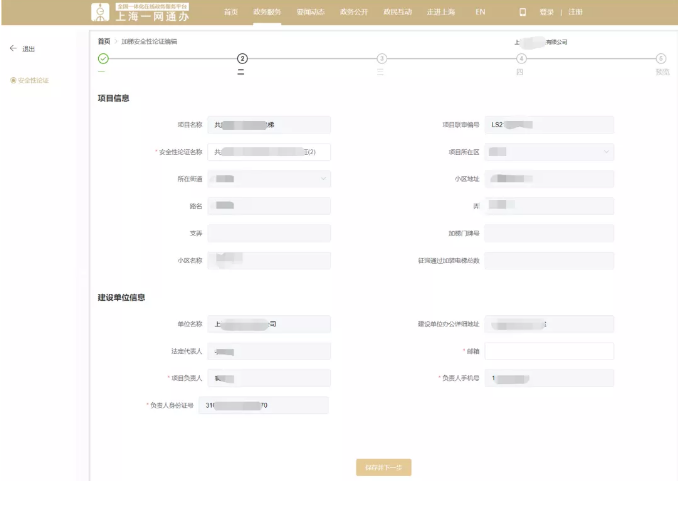Click the 邮箱 input field

coord(549,351)
